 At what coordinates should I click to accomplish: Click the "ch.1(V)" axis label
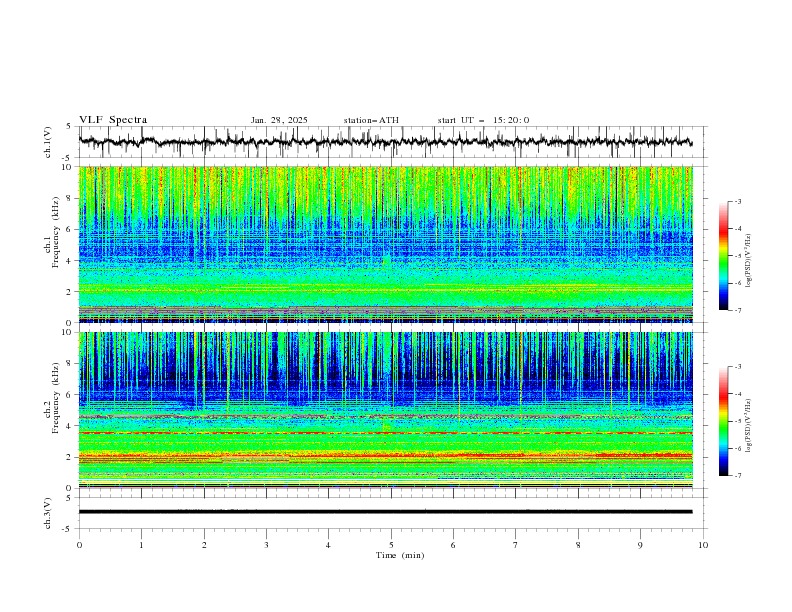pyautogui.click(x=48, y=142)
